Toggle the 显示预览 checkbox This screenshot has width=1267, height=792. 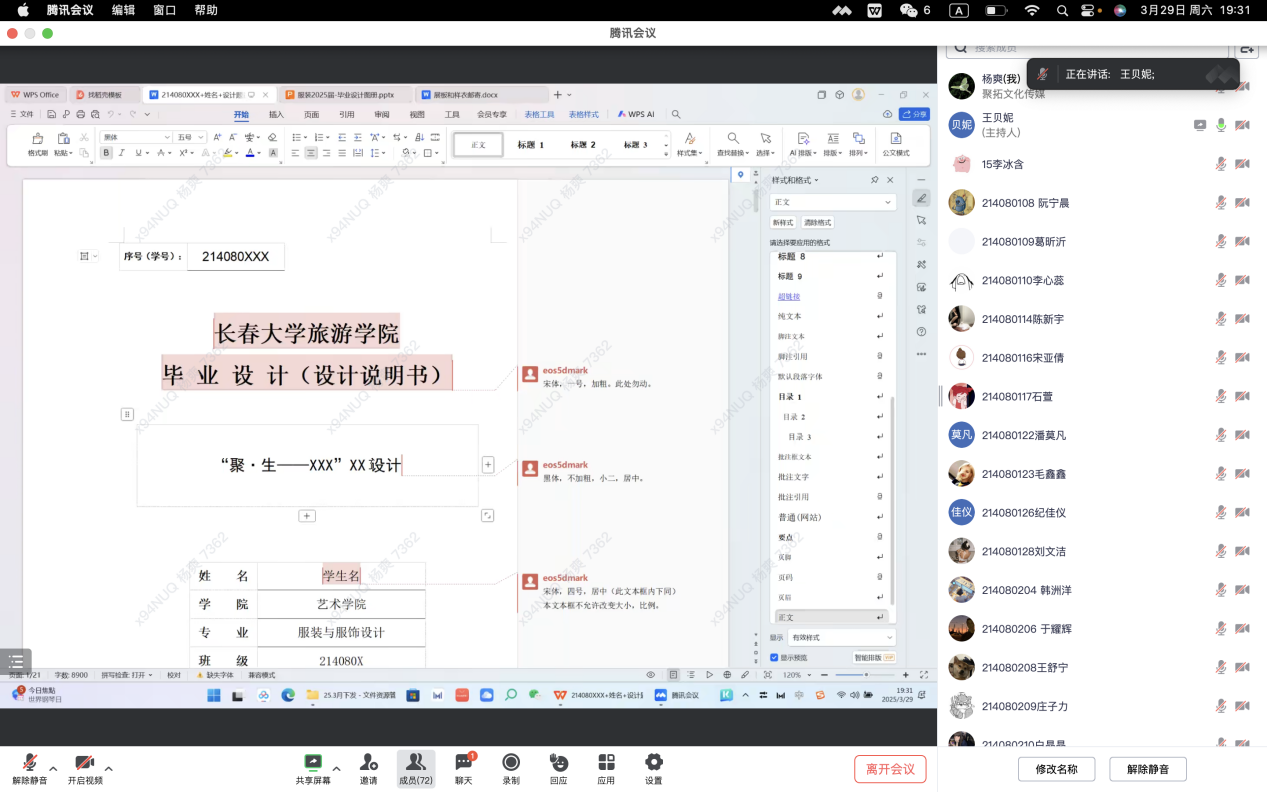[774, 657]
